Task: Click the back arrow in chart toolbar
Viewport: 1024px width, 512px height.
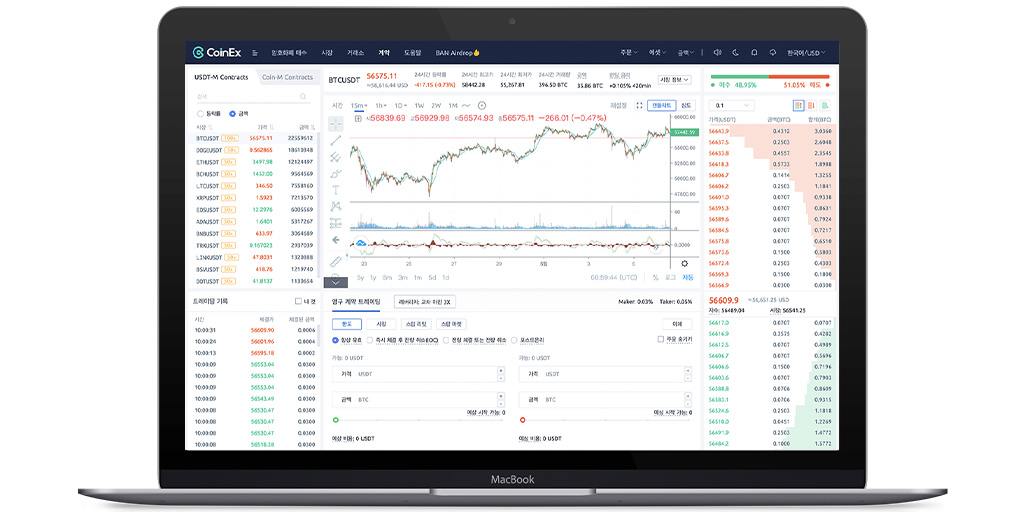Action: 336,240
